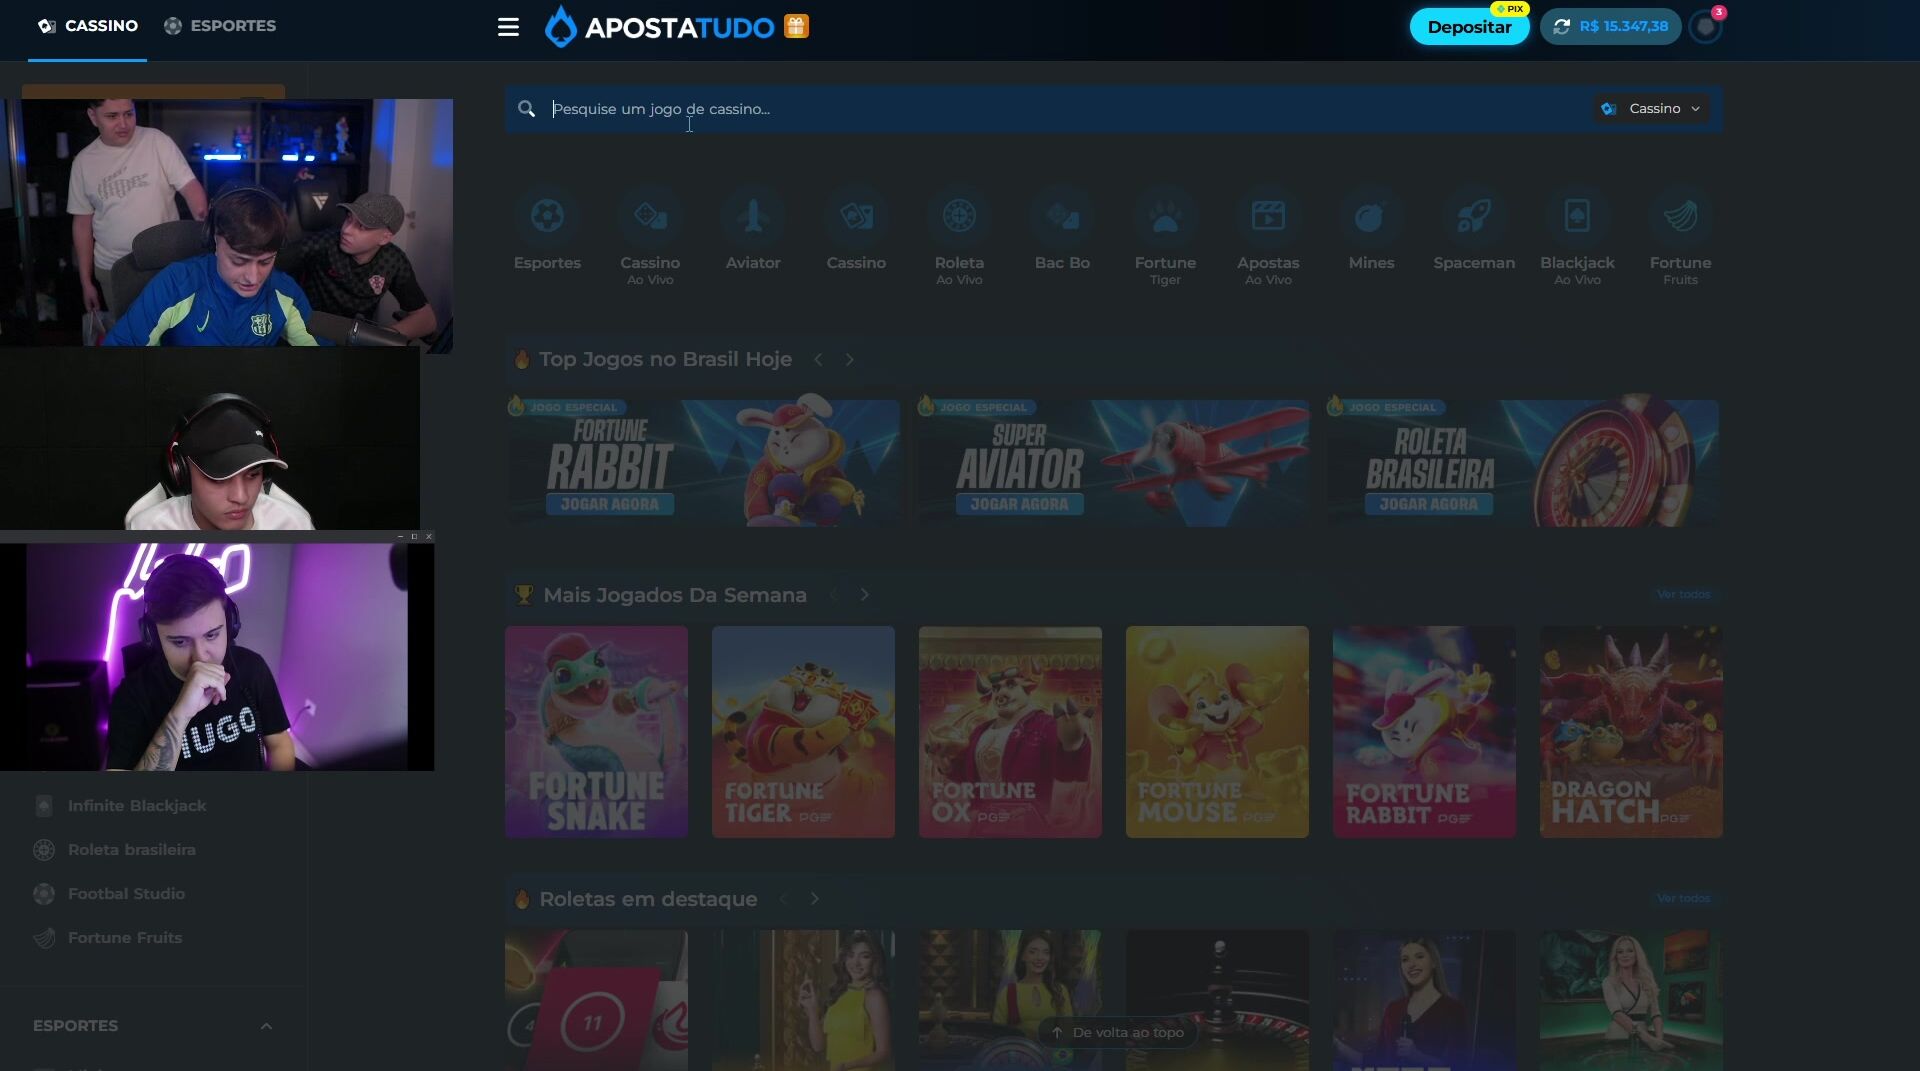Go to previous Top Jogos no Brasil slide

pos(818,359)
